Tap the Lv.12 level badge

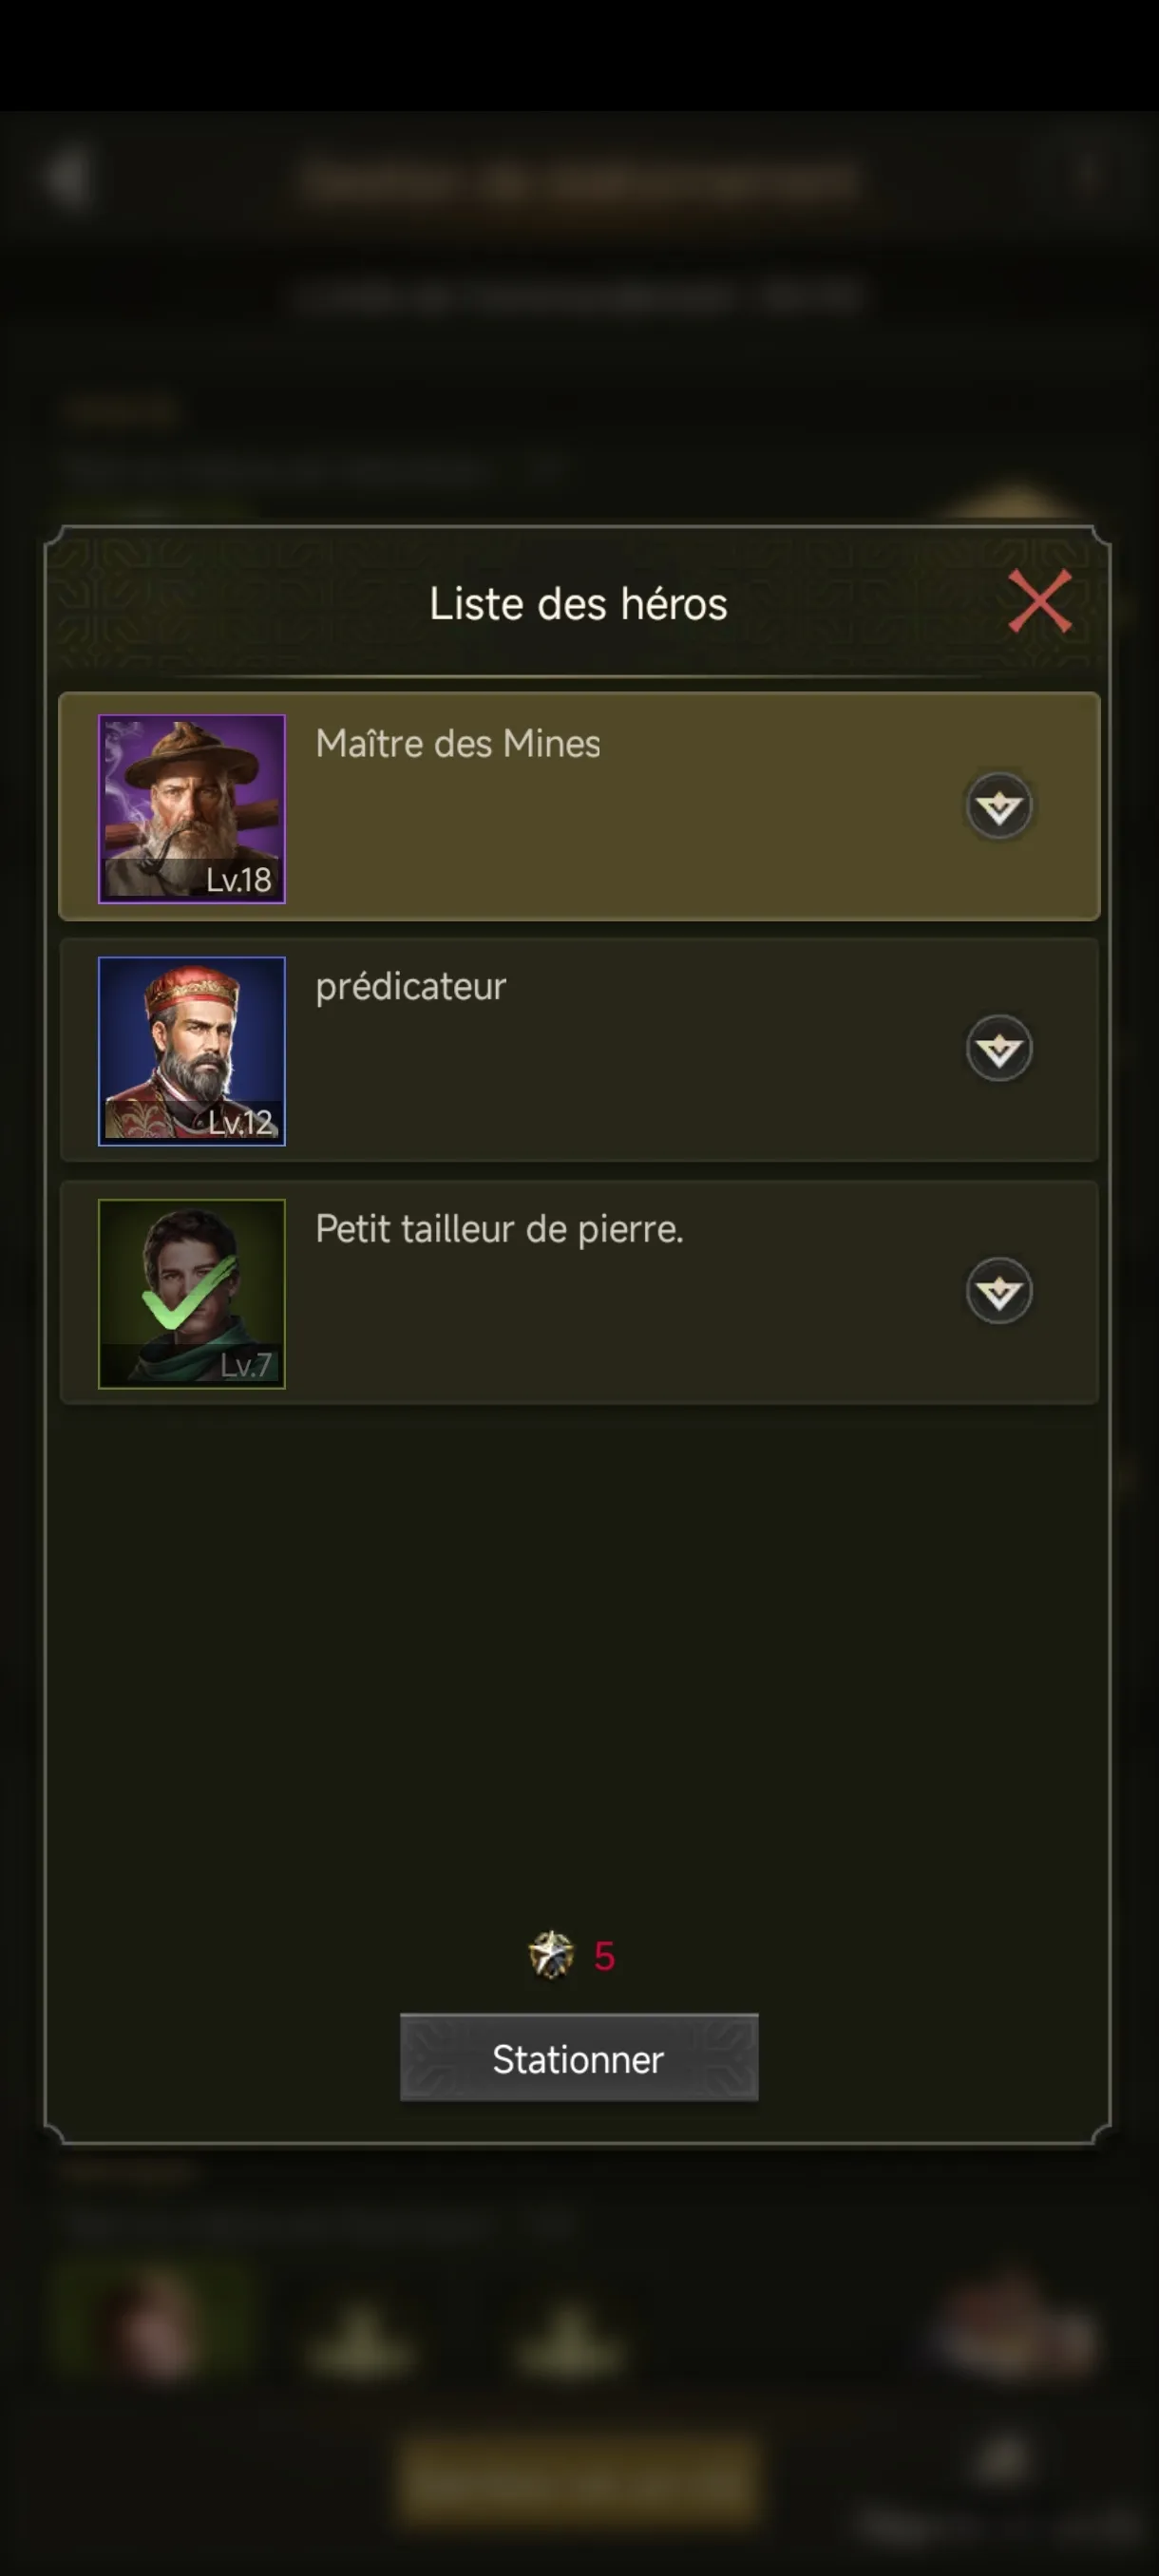(x=239, y=1122)
